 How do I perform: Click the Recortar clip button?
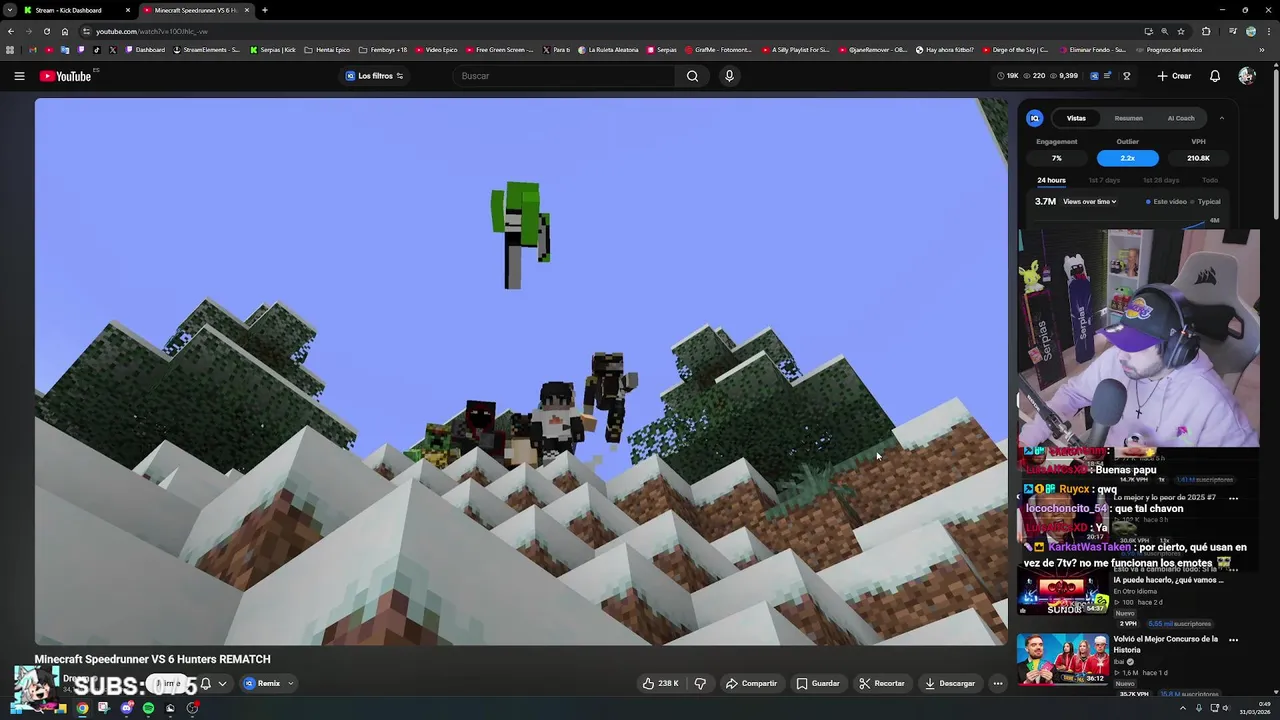(882, 683)
